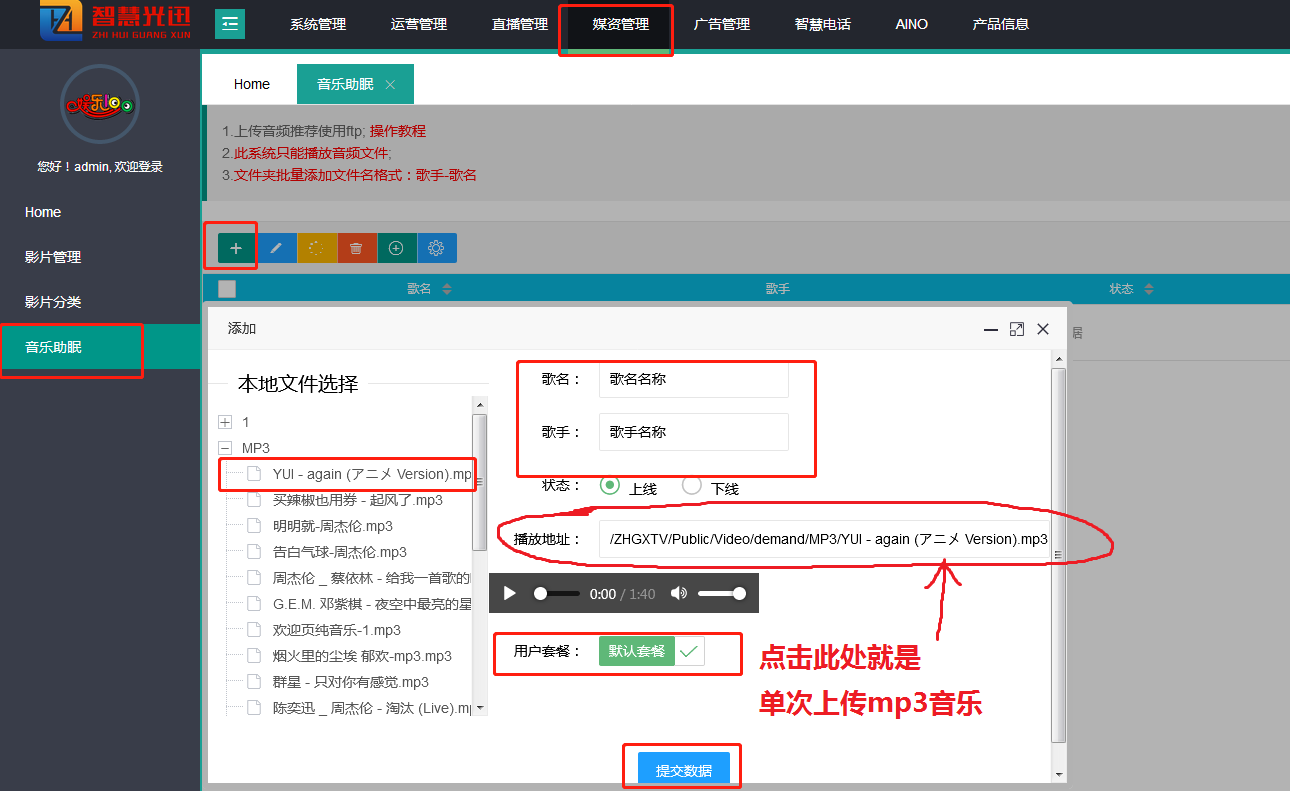Image resolution: width=1290 pixels, height=791 pixels.
Task: Click the 歌名 song name input field
Action: [x=693, y=379]
